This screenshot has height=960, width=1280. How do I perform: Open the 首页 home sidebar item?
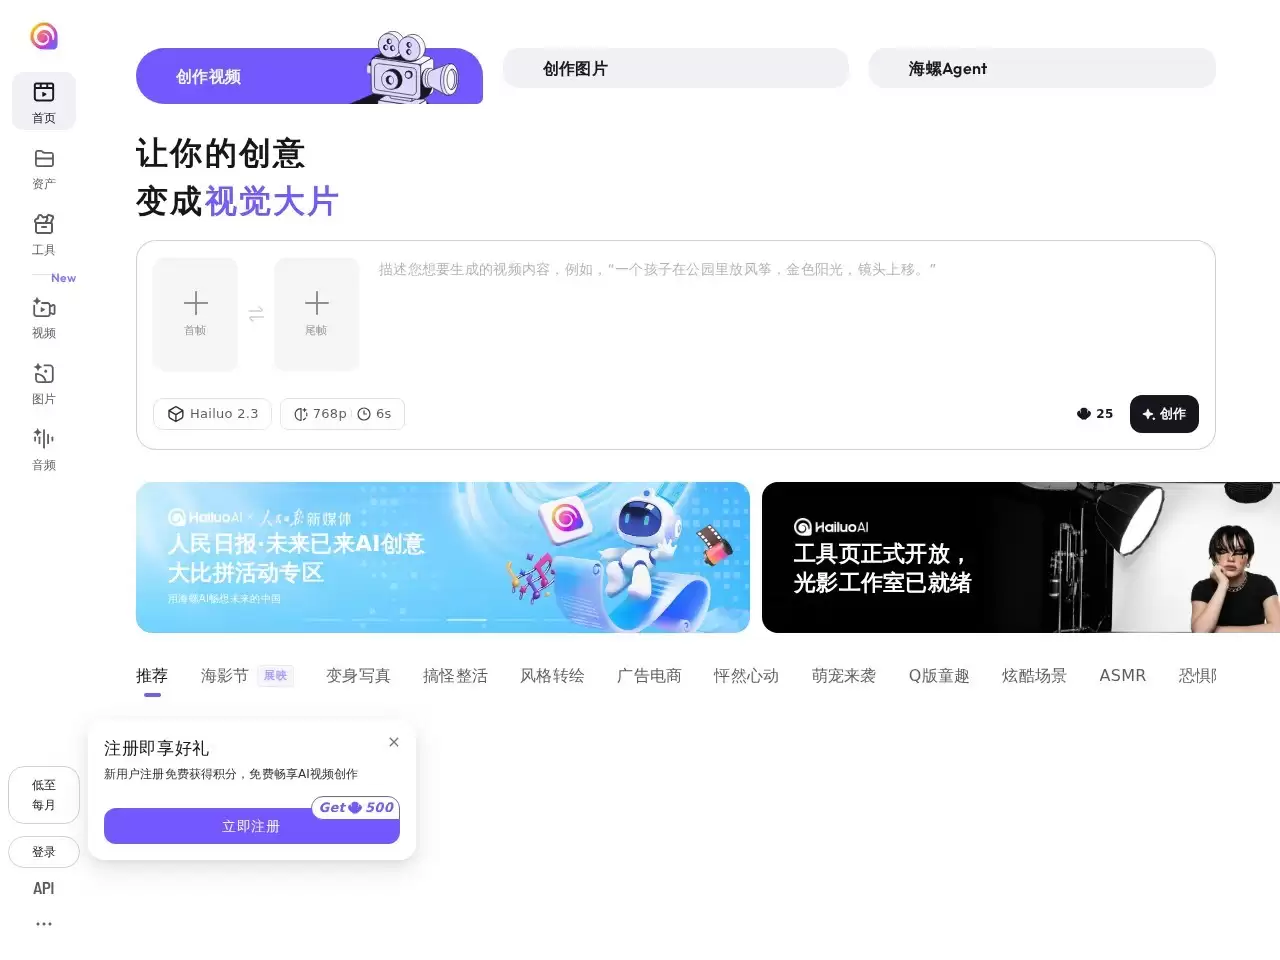44,101
